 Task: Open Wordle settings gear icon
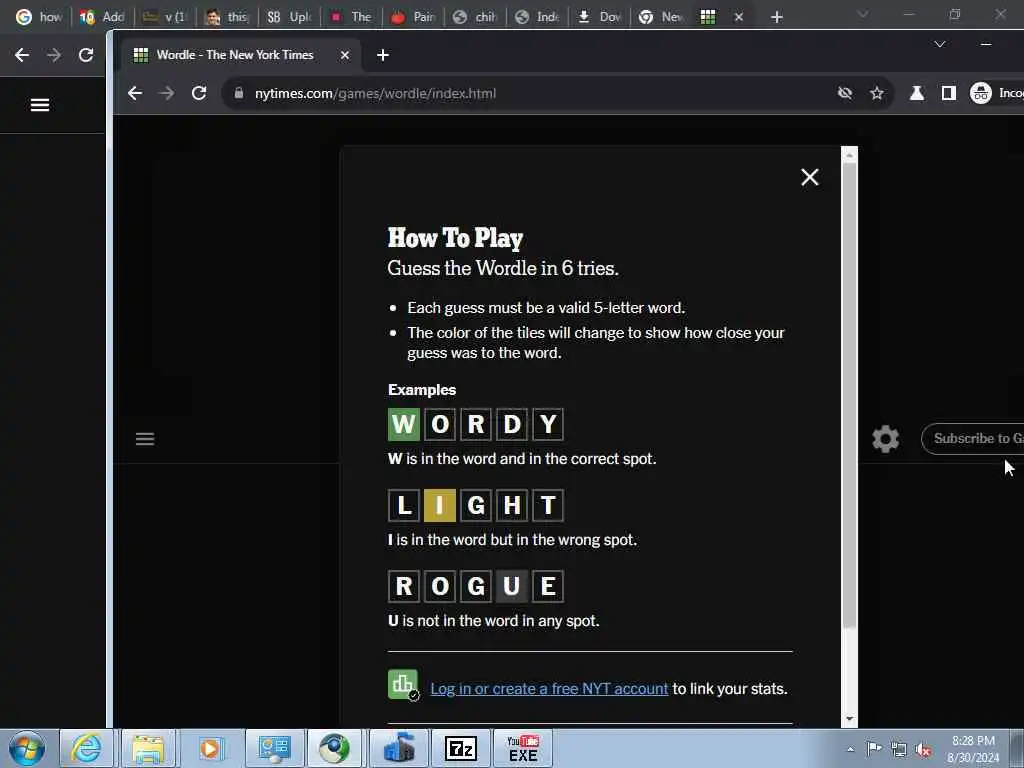coord(886,439)
